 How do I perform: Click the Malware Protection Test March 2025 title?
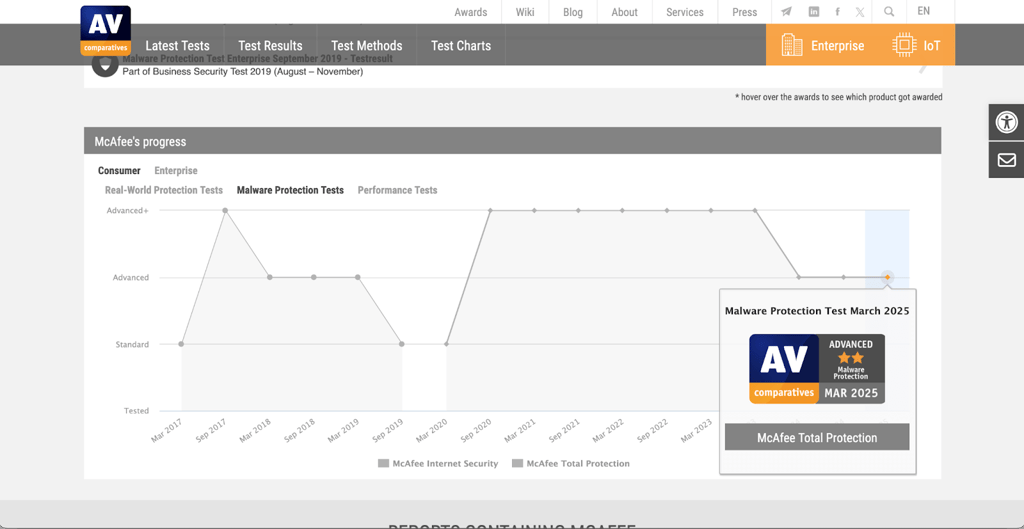tap(817, 312)
